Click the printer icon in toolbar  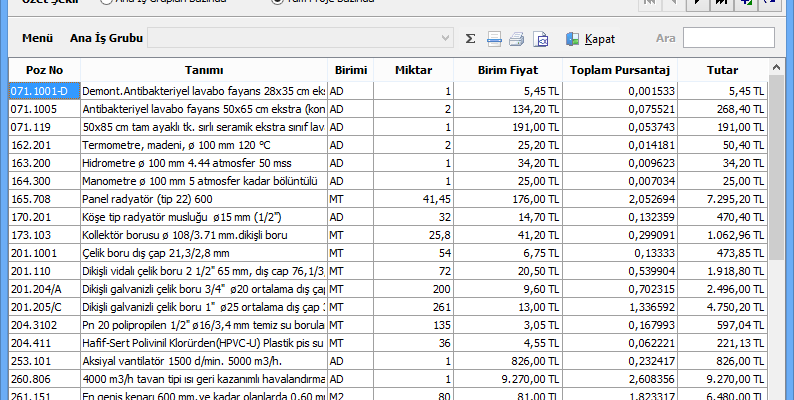tap(517, 39)
